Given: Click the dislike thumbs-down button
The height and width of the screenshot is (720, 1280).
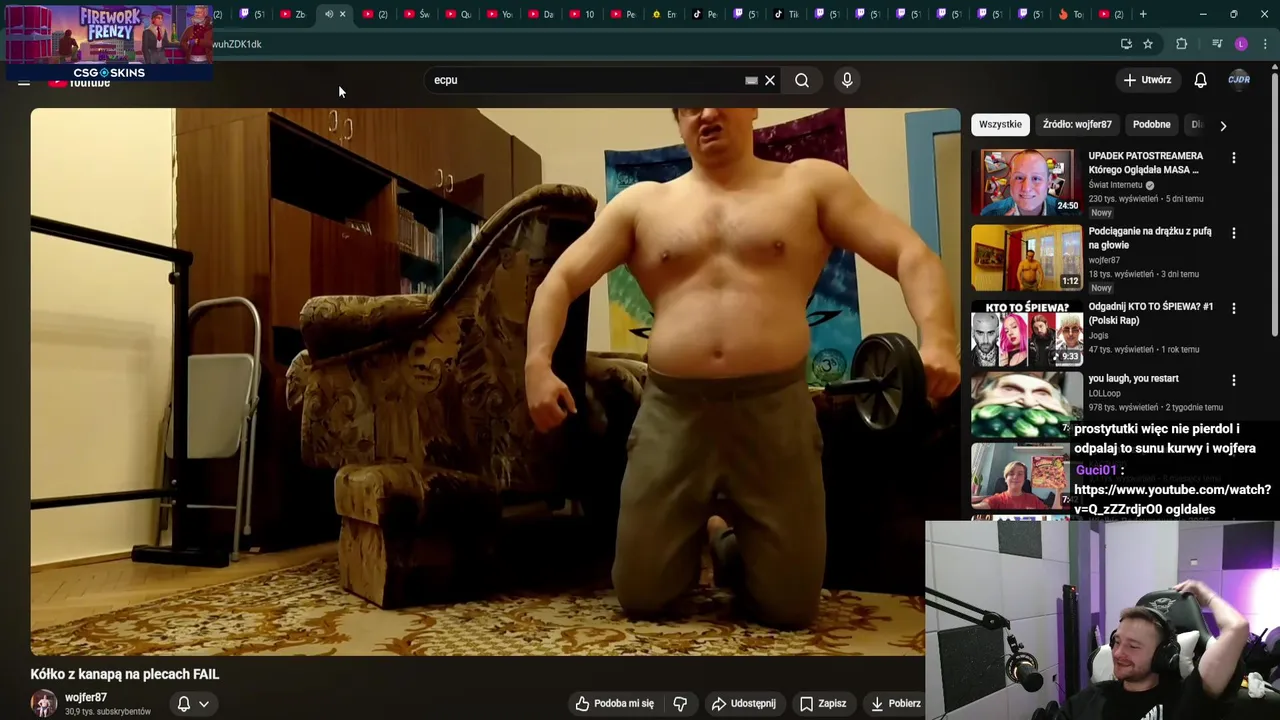Looking at the screenshot, I should [x=680, y=703].
